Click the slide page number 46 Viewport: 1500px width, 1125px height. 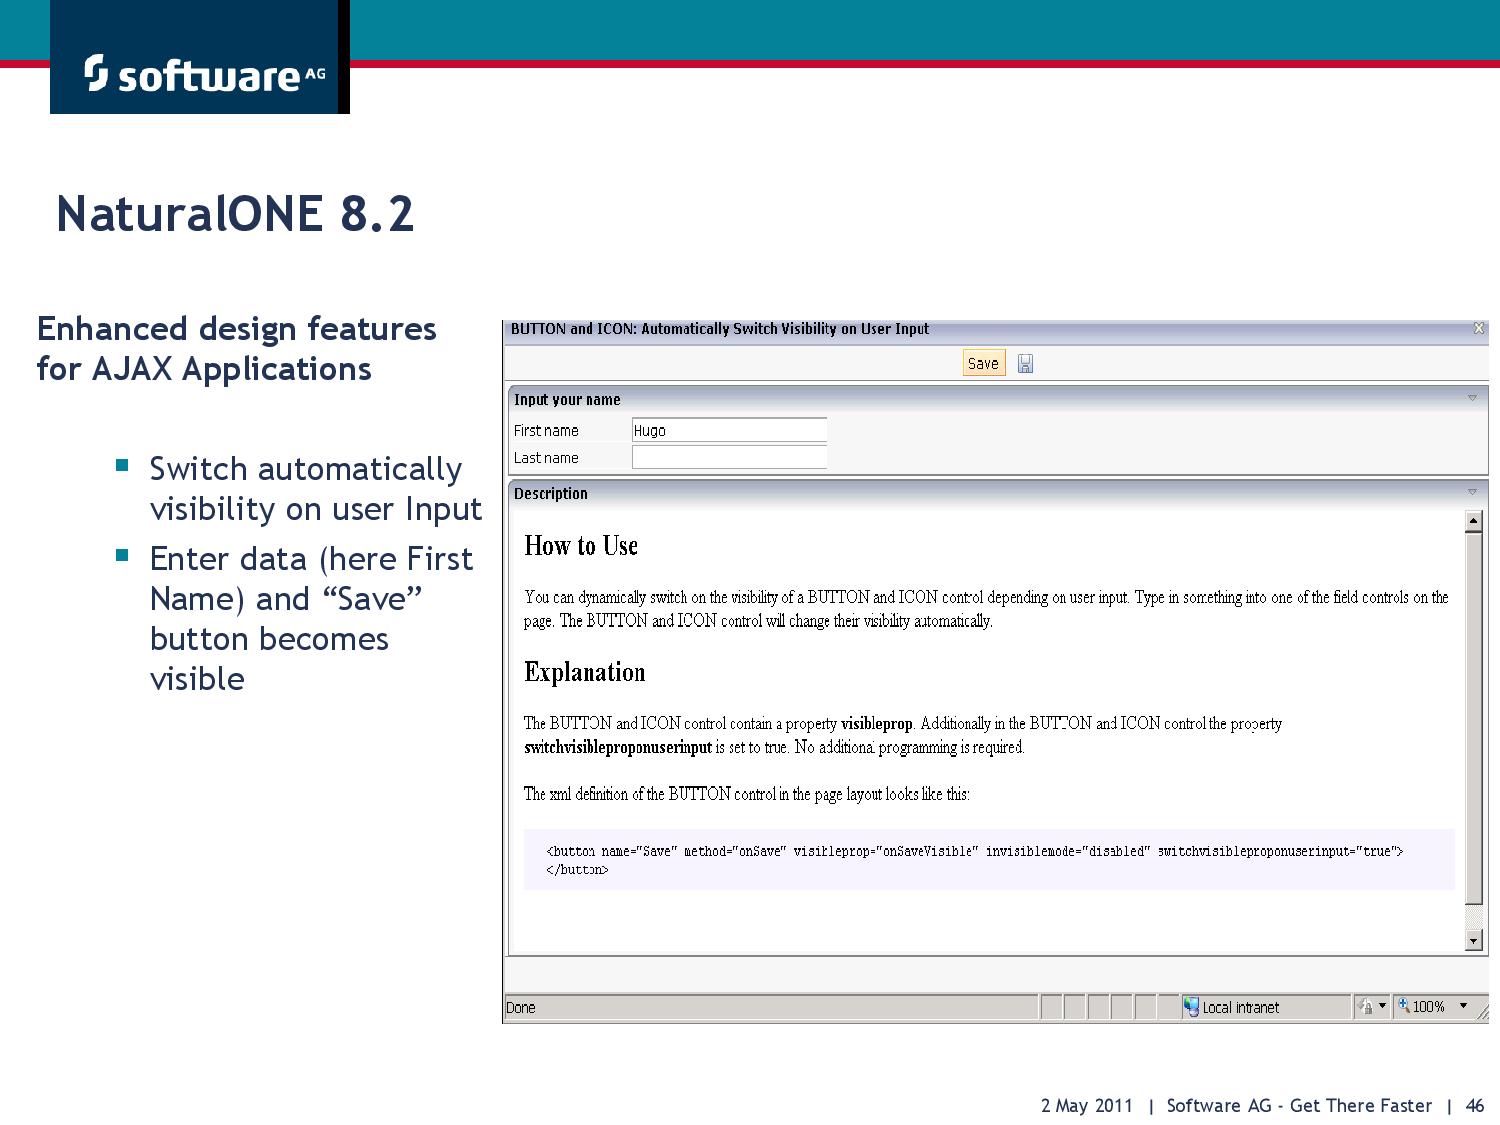[1475, 1105]
